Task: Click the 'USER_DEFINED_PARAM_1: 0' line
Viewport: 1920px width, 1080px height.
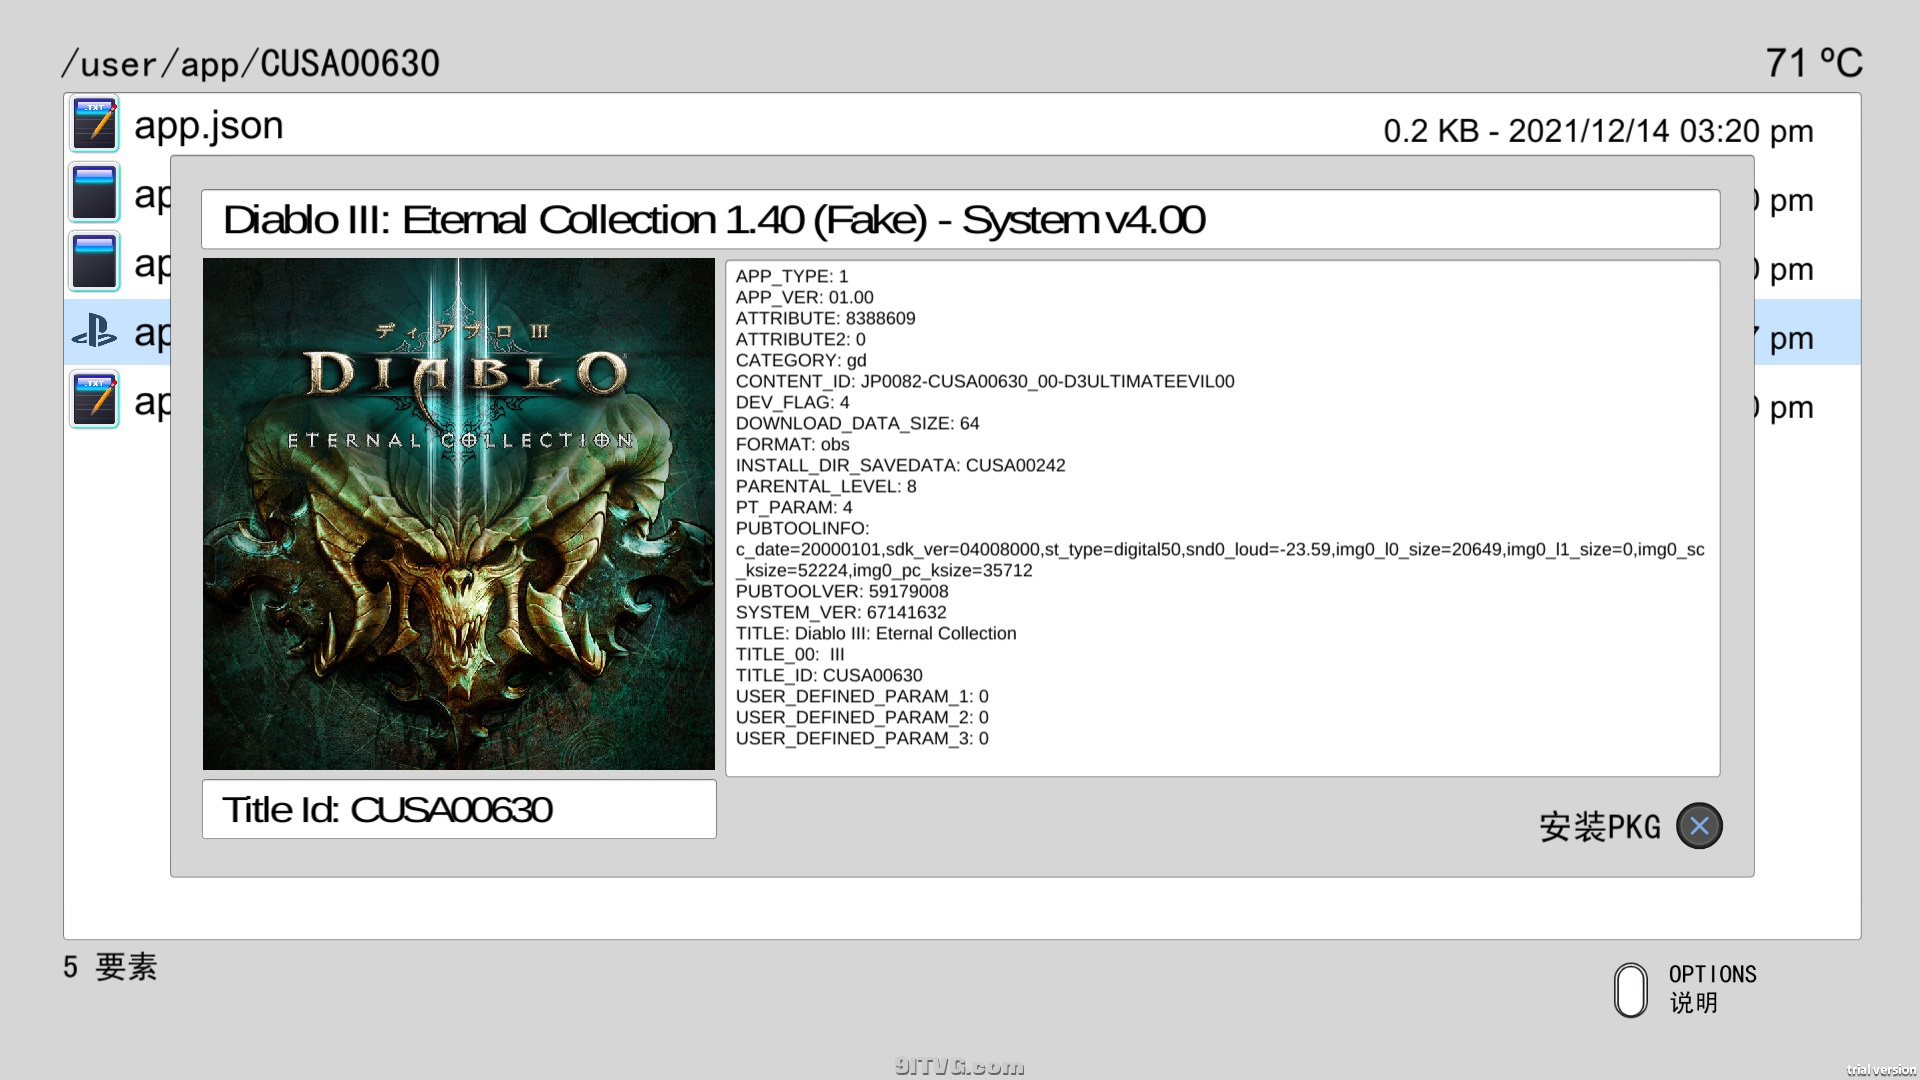Action: coord(862,696)
